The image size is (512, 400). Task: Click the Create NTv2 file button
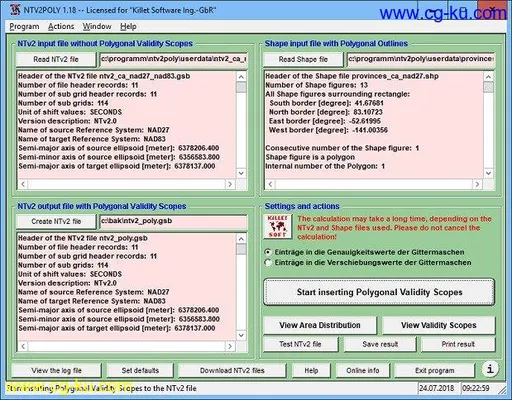click(56, 221)
